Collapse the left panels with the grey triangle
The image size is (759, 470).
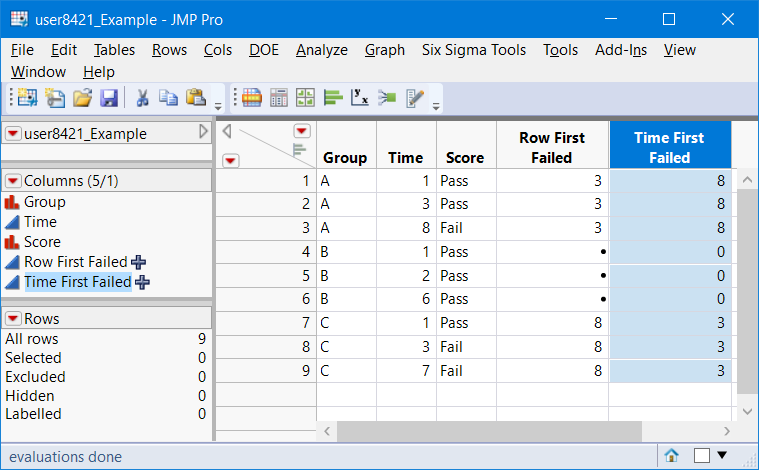pyautogui.click(x=204, y=132)
